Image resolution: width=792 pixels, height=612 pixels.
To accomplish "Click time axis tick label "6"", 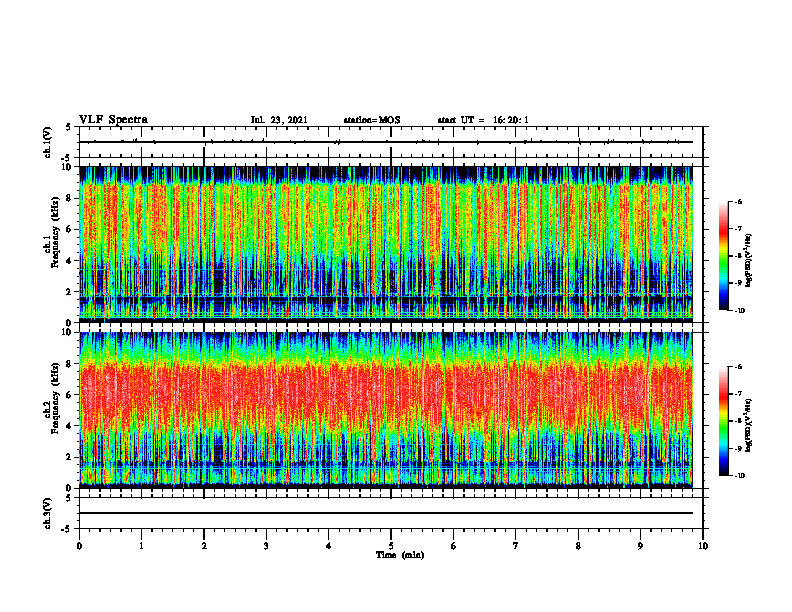I will pos(454,546).
